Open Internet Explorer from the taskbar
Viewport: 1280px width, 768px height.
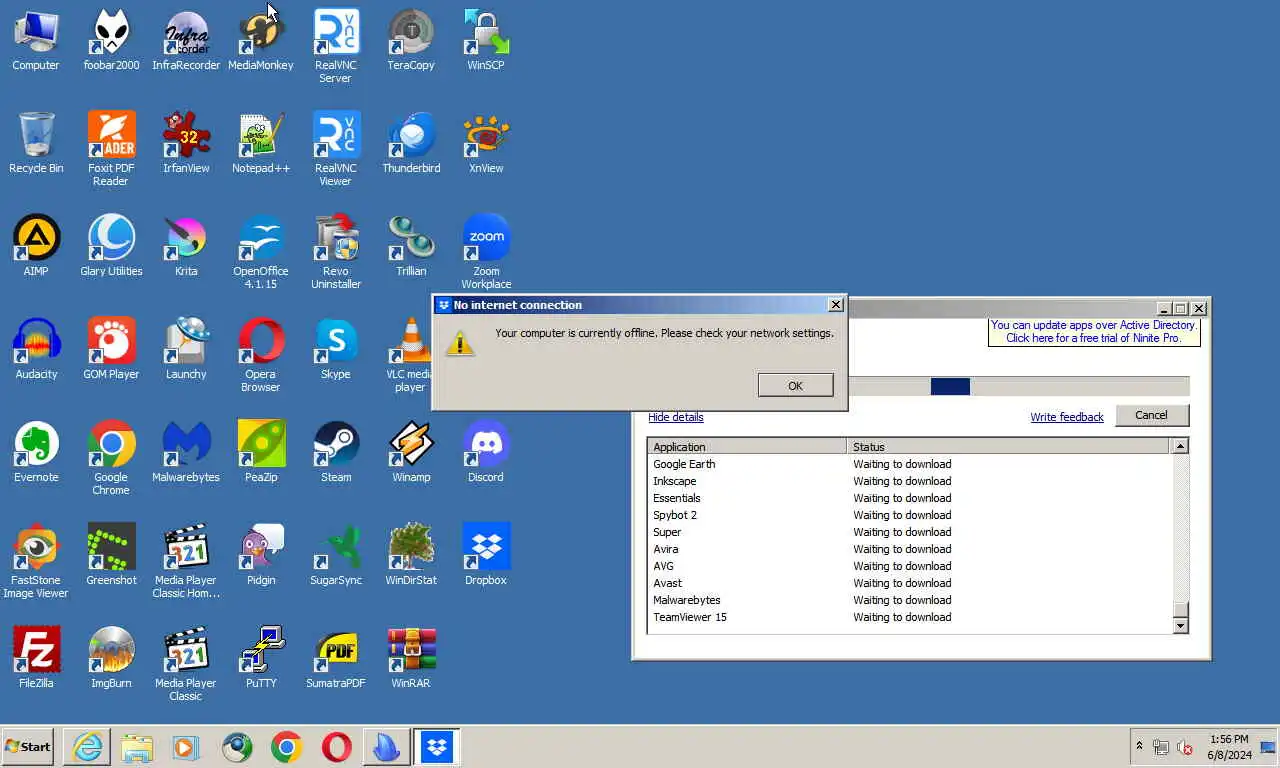pos(87,747)
